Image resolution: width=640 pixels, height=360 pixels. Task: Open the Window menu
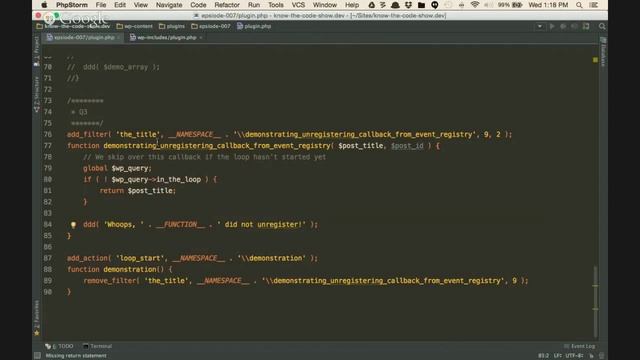[324, 5]
